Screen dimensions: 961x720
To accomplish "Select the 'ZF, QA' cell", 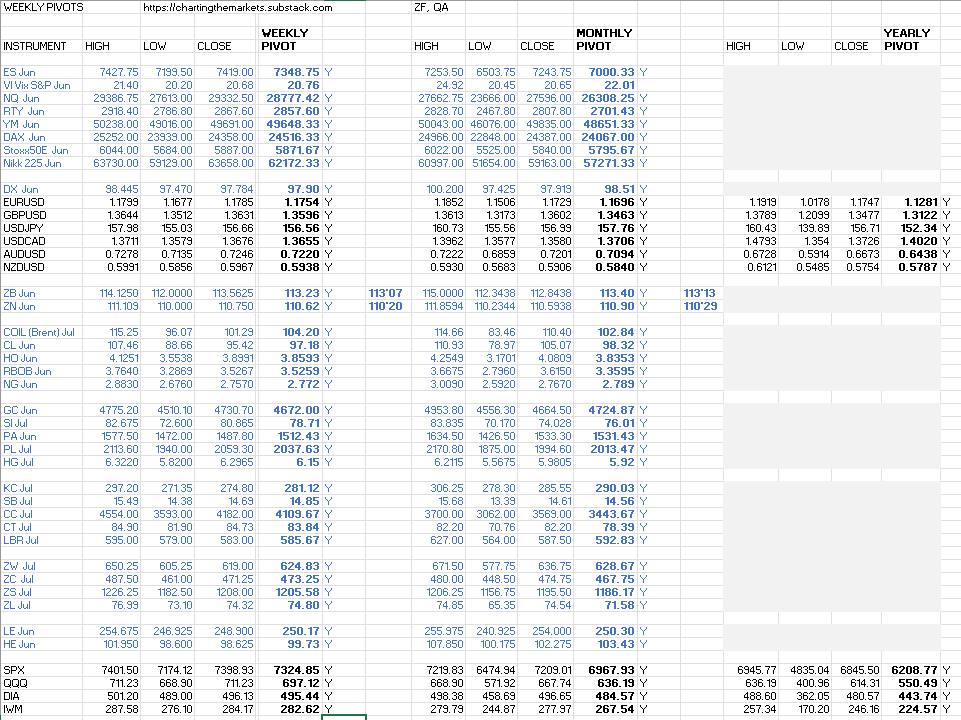I will [431, 7].
